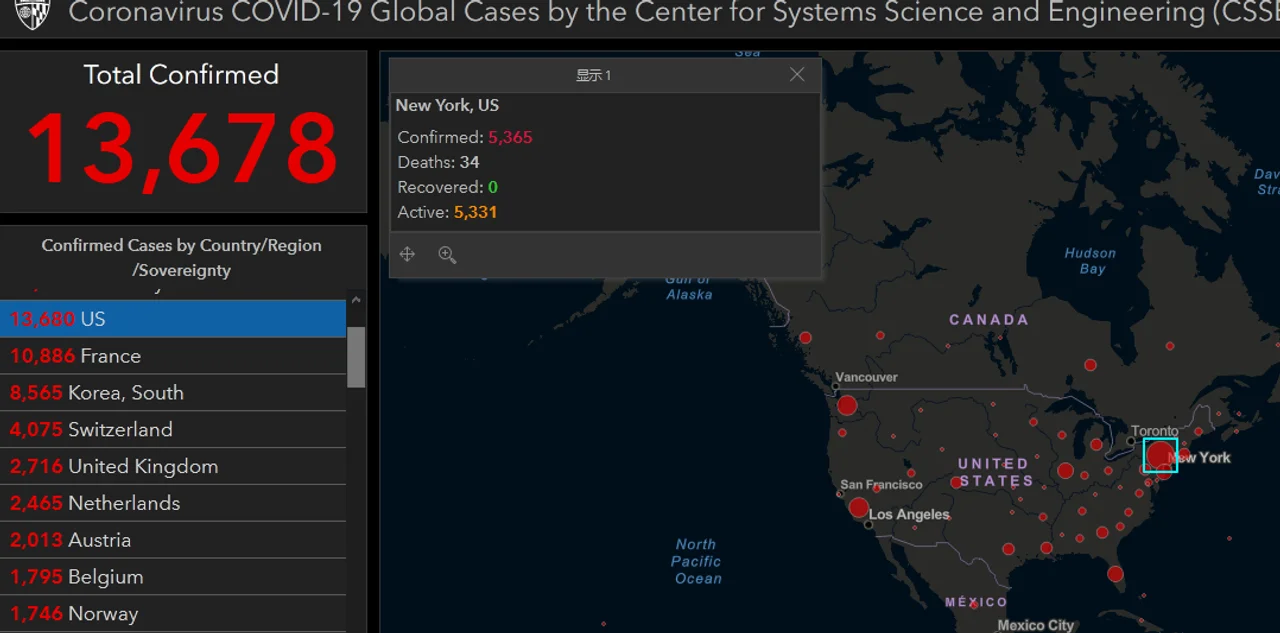Click the Confirmed Cases by Country/Region header
The image size is (1280, 633).
tap(182, 257)
